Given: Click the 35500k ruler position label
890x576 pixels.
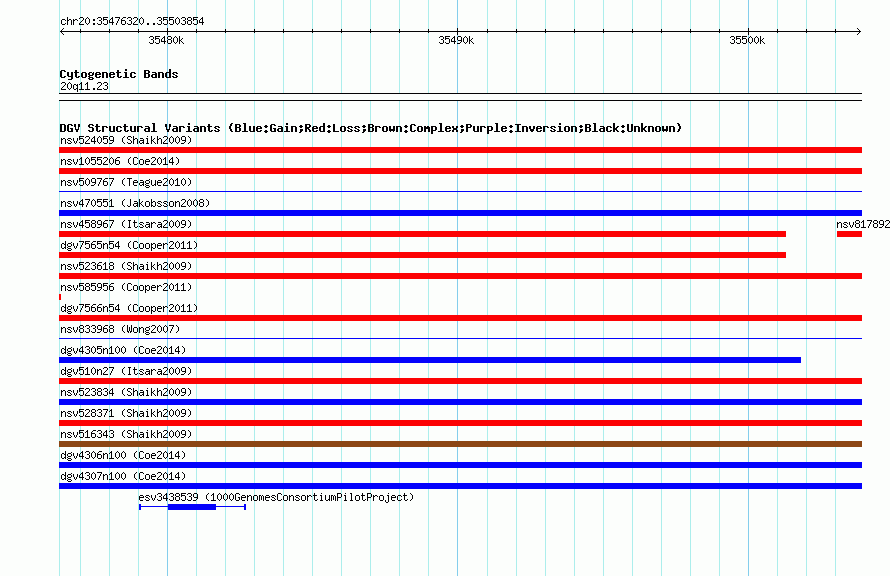Looking at the screenshot, I should 747,40.
